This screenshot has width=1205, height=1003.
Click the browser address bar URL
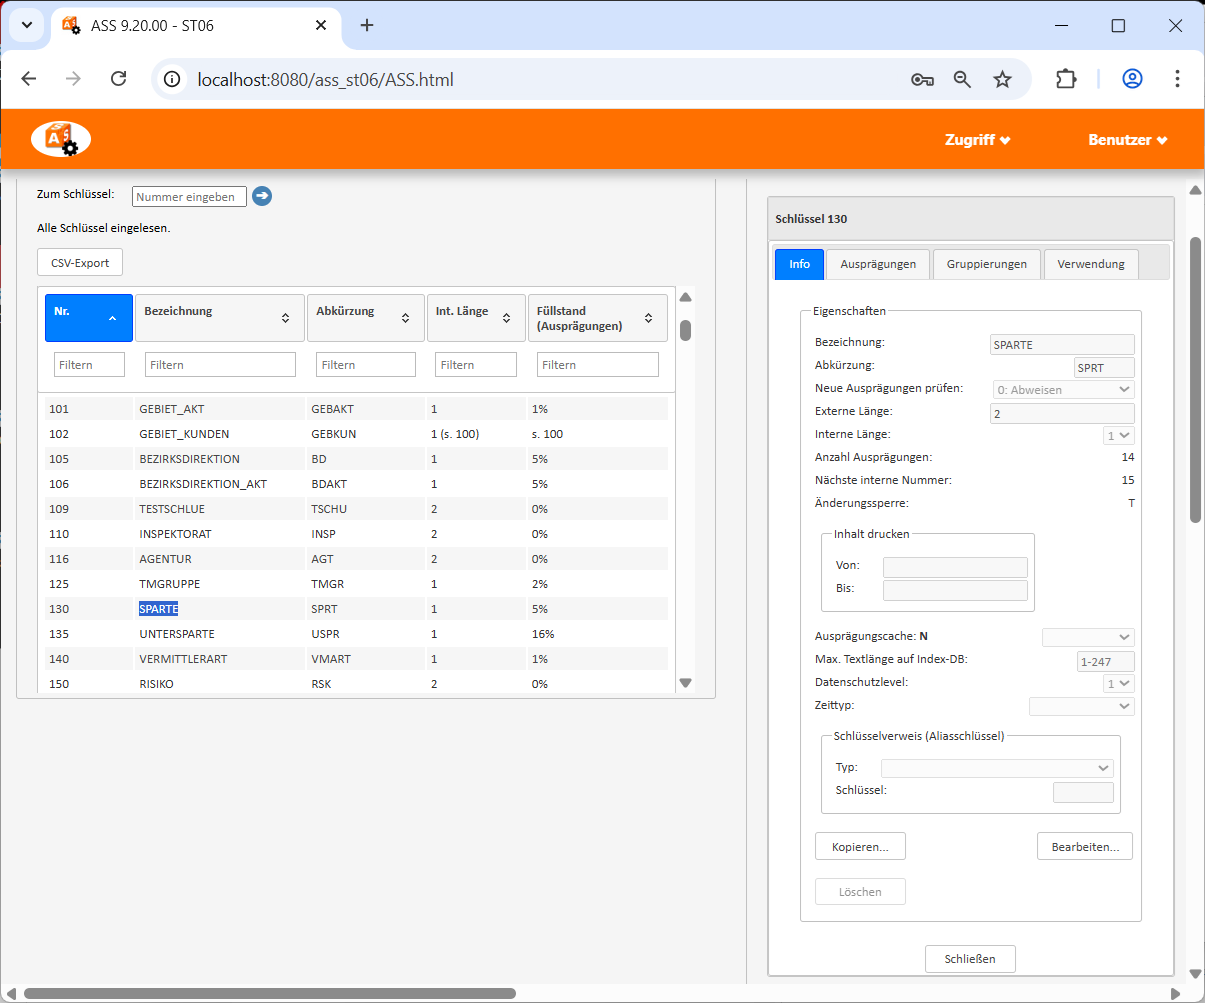pyautogui.click(x=326, y=79)
